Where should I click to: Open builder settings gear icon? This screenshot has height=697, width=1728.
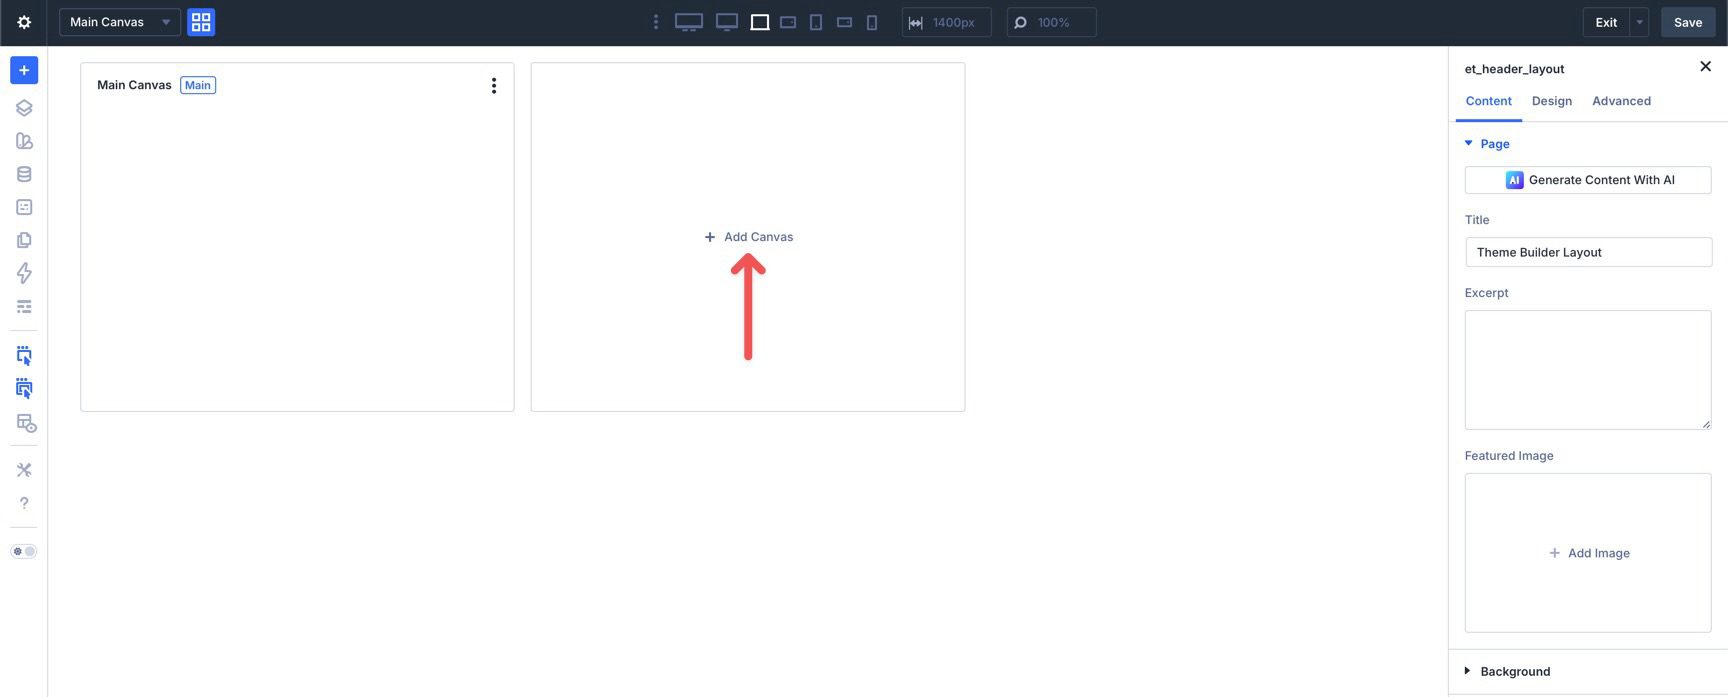coord(24,22)
